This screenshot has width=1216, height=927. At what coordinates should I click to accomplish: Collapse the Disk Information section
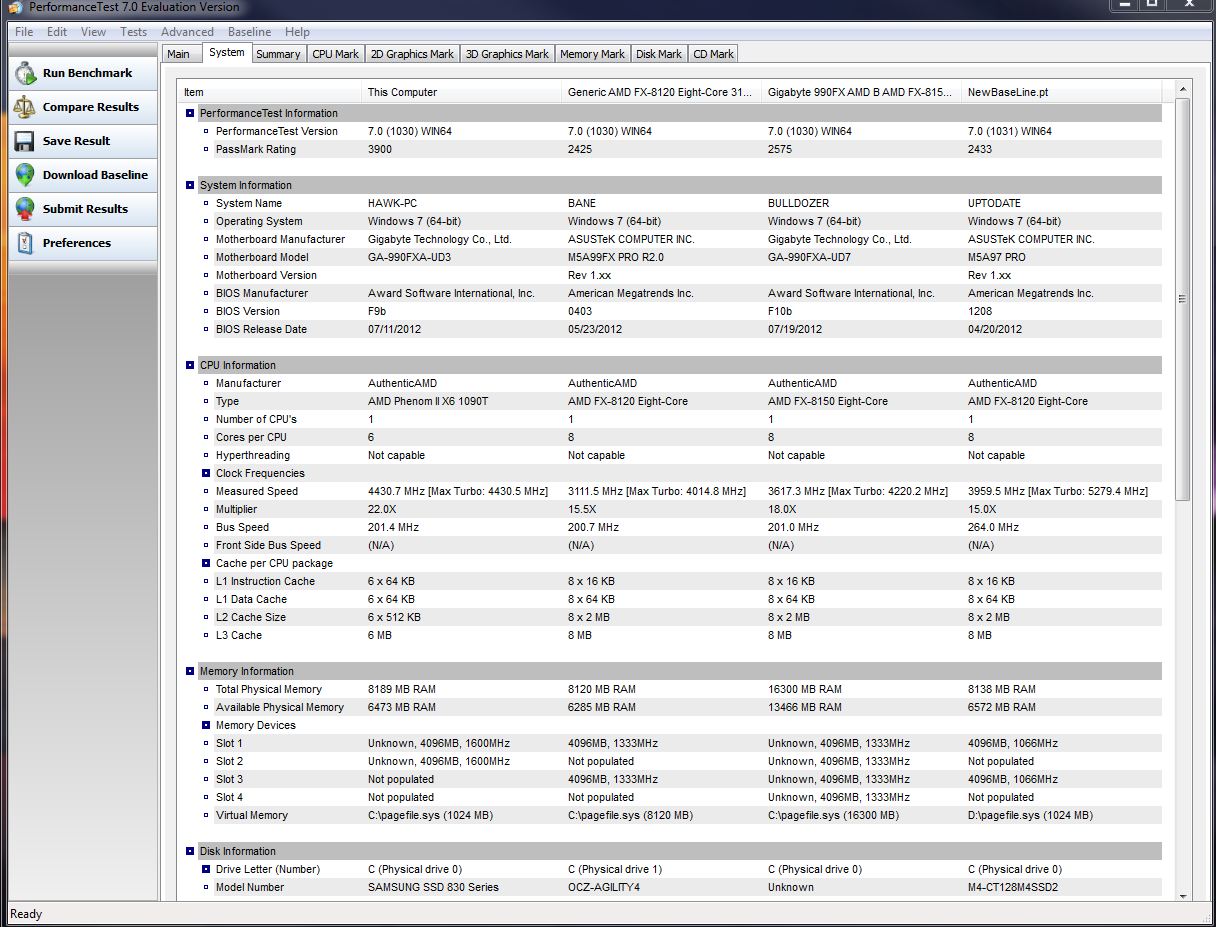190,851
